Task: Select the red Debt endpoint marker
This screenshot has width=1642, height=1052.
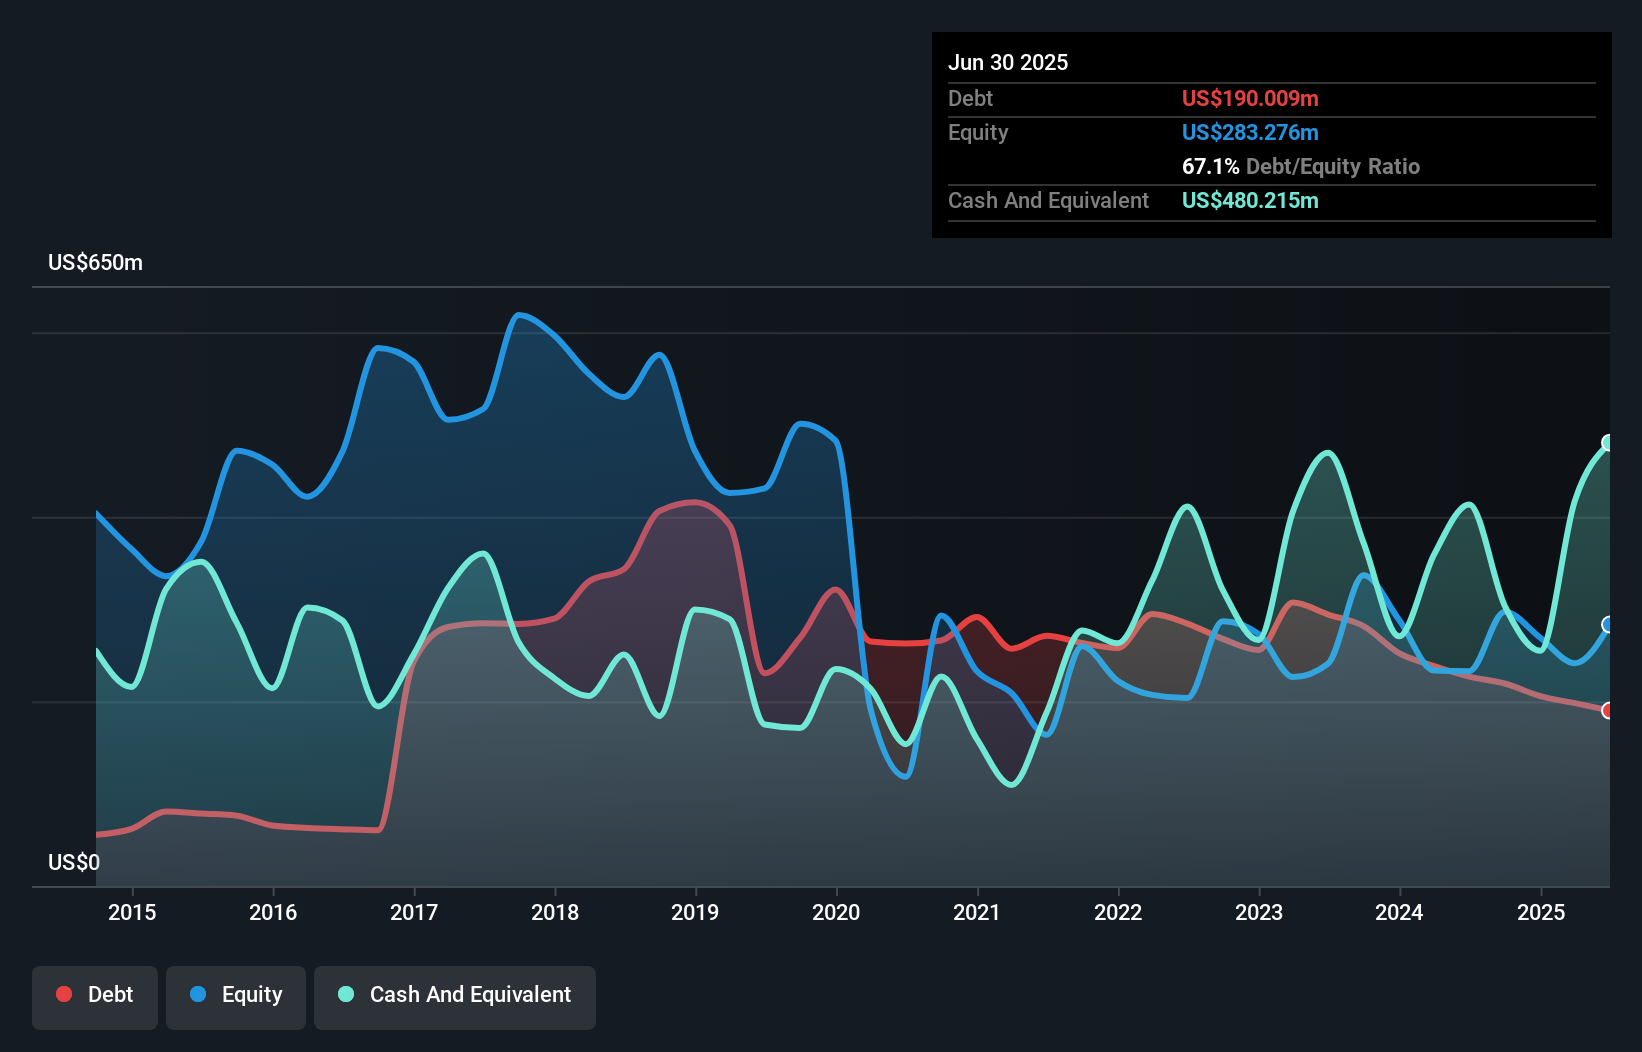Action: tap(1608, 712)
